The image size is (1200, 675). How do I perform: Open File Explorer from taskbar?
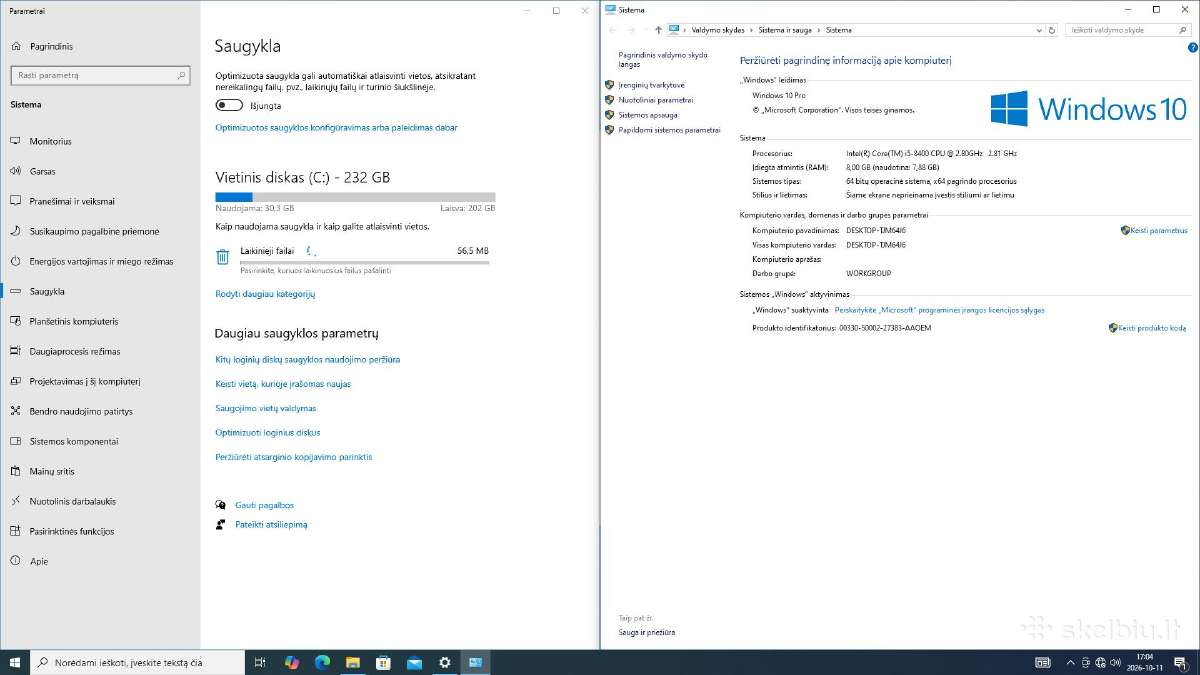click(x=352, y=662)
